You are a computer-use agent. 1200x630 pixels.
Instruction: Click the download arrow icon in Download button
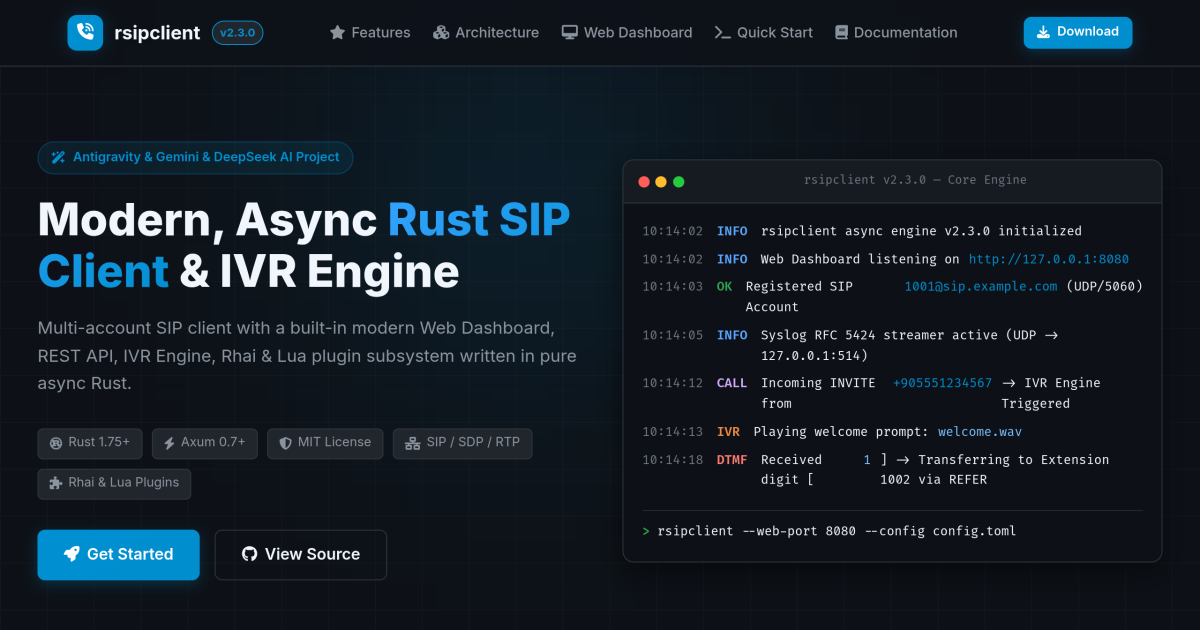tap(1043, 32)
